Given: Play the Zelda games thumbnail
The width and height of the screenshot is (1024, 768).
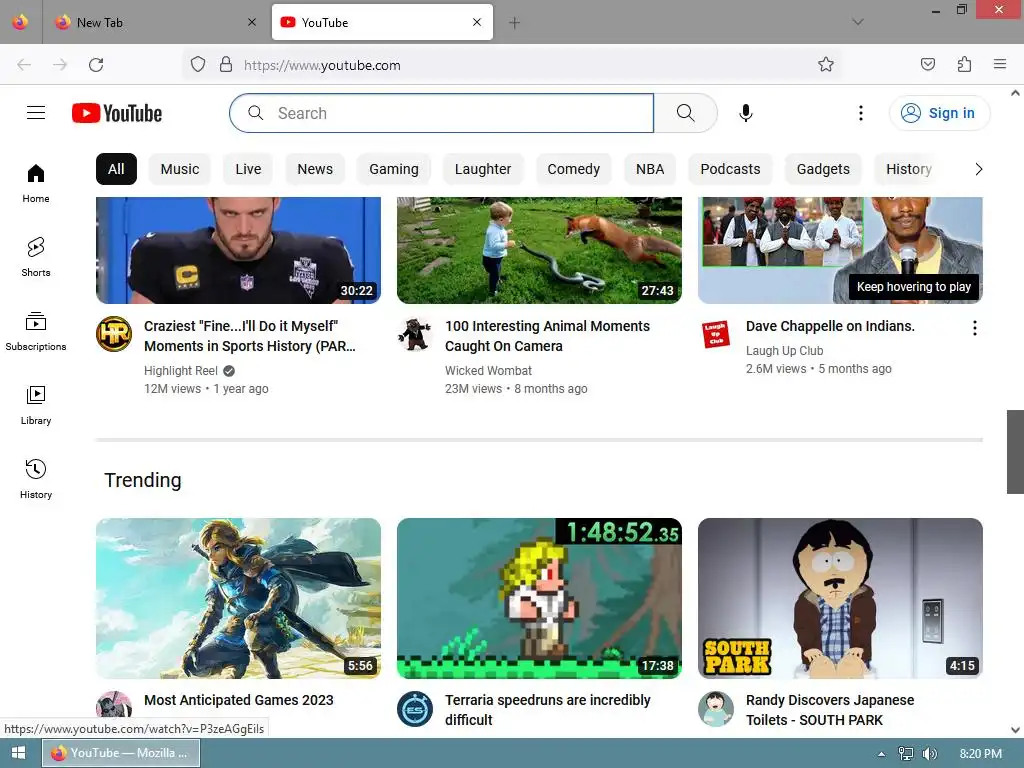Looking at the screenshot, I should coord(238,598).
